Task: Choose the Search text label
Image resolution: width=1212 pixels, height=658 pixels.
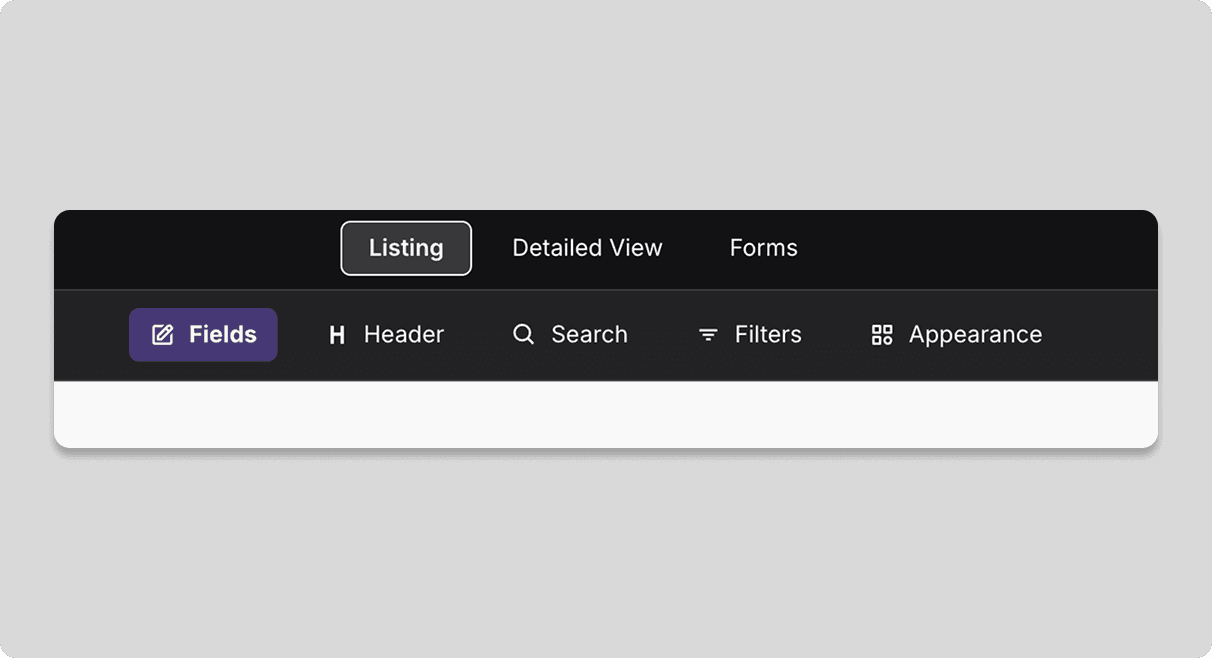Action: pyautogui.click(x=589, y=335)
